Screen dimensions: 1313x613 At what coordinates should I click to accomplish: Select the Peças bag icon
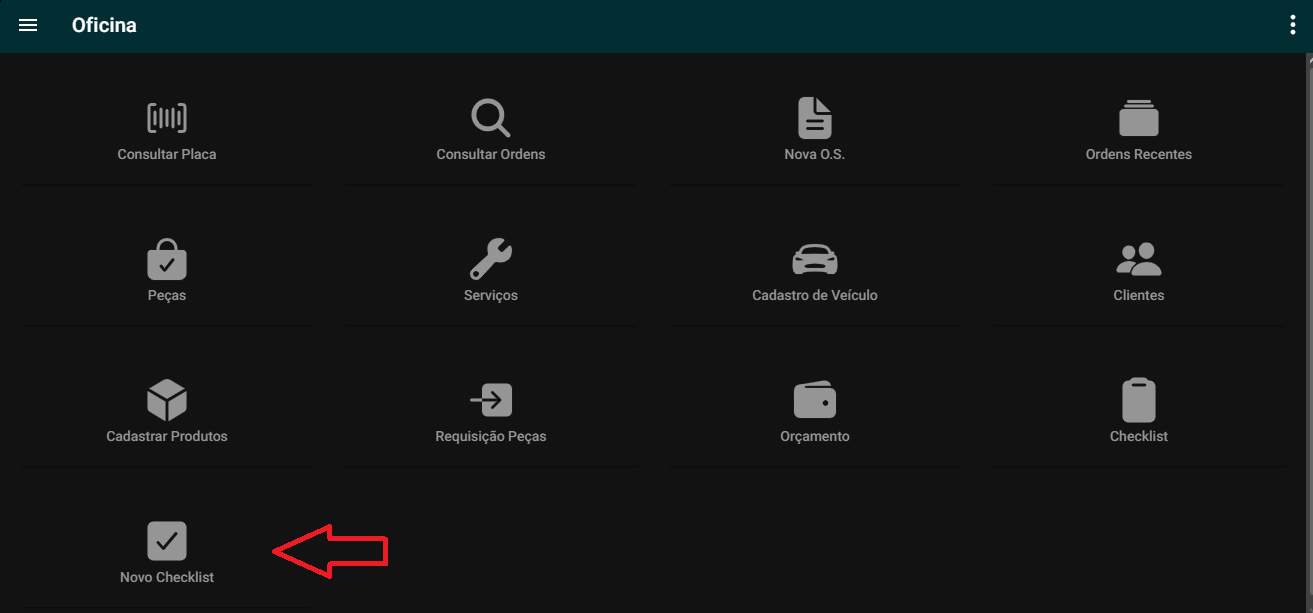(167, 259)
